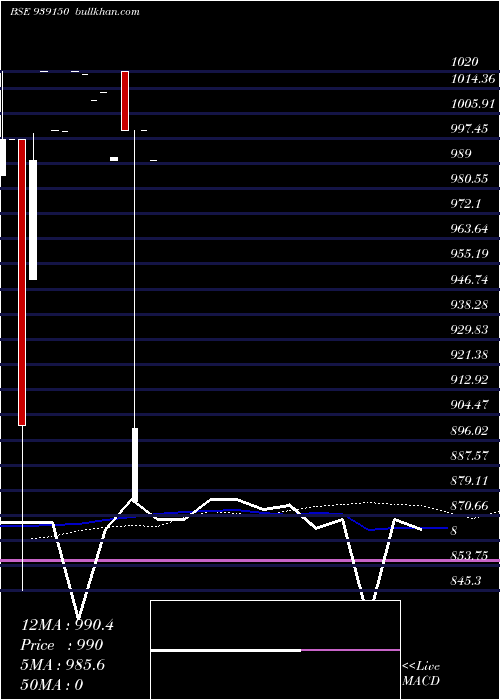
Task: Click the 904.47 price axis label
Action: pyautogui.click(x=469, y=405)
